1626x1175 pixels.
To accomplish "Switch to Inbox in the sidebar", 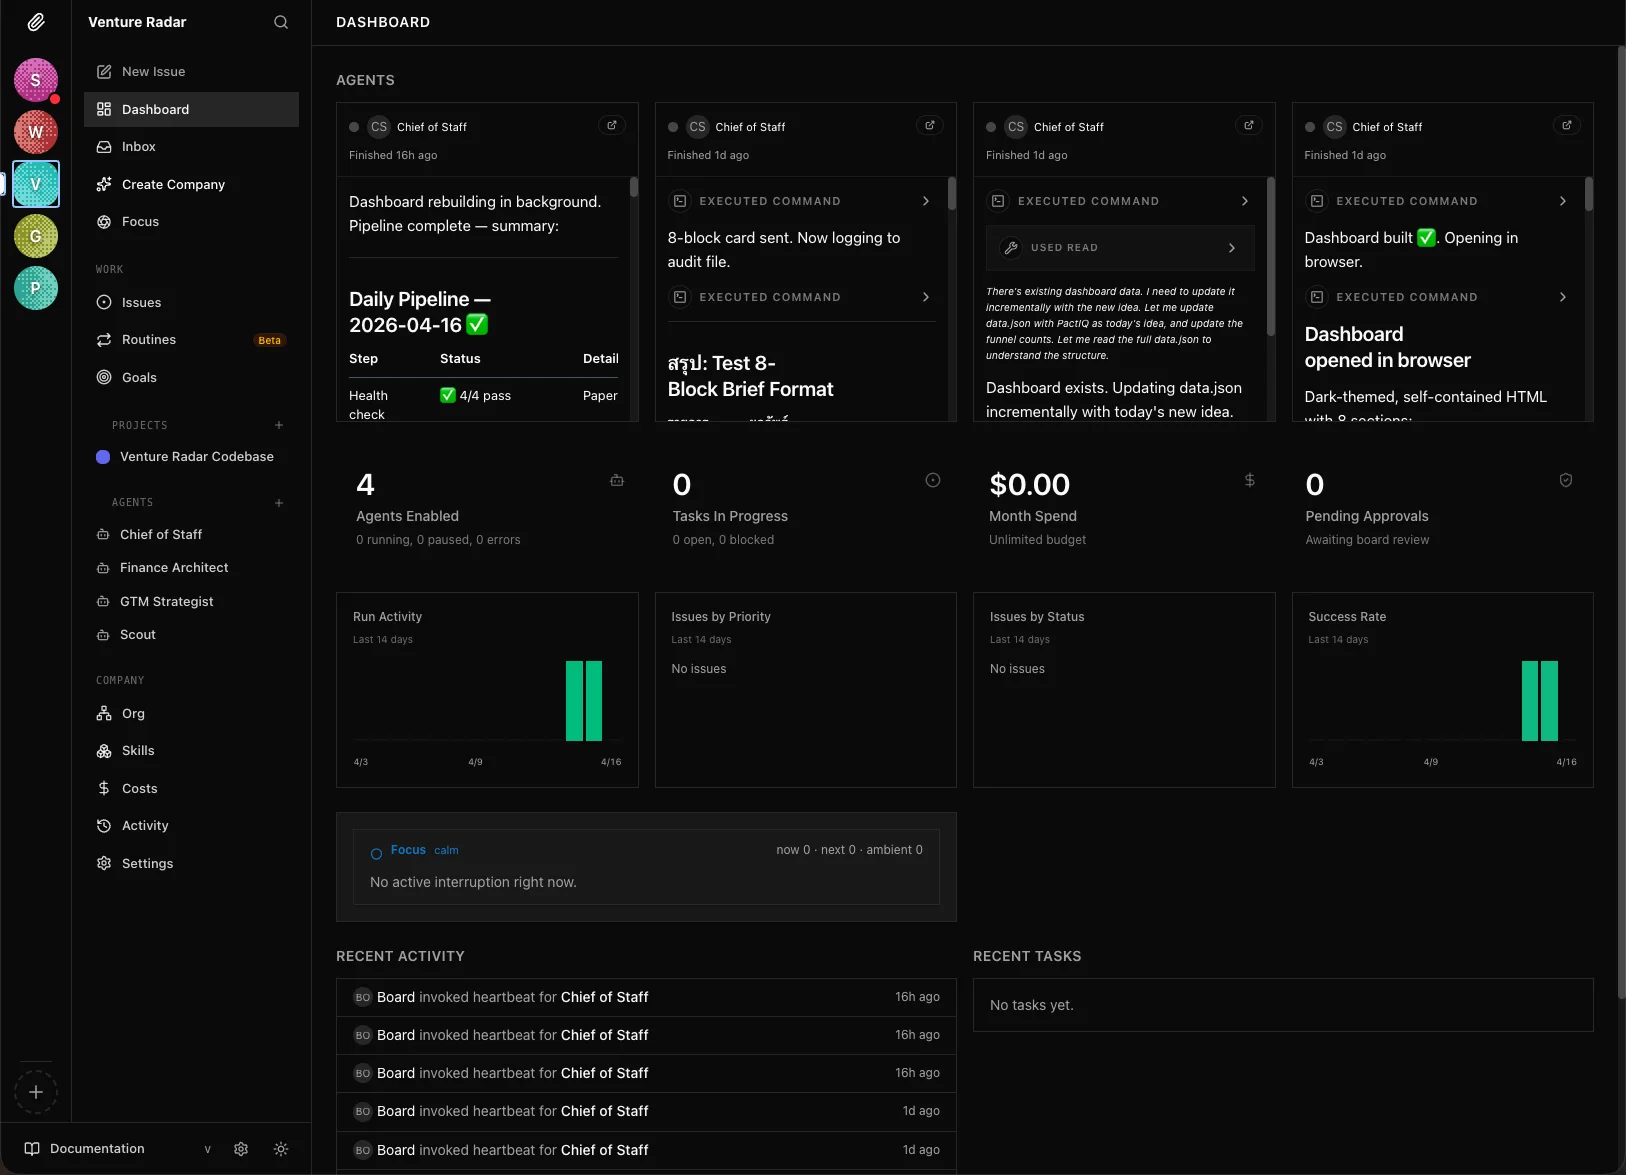I will 139,146.
